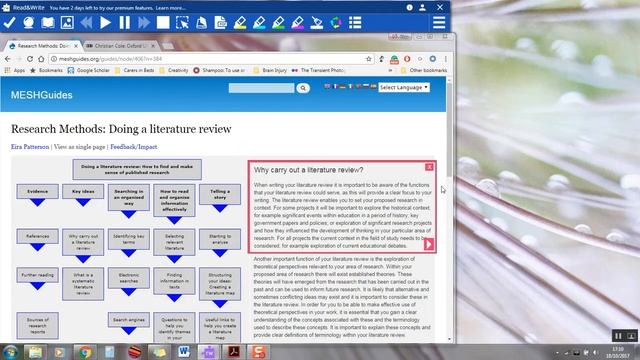
Task: Open the Google Scholar bookmark
Action: 89,70
